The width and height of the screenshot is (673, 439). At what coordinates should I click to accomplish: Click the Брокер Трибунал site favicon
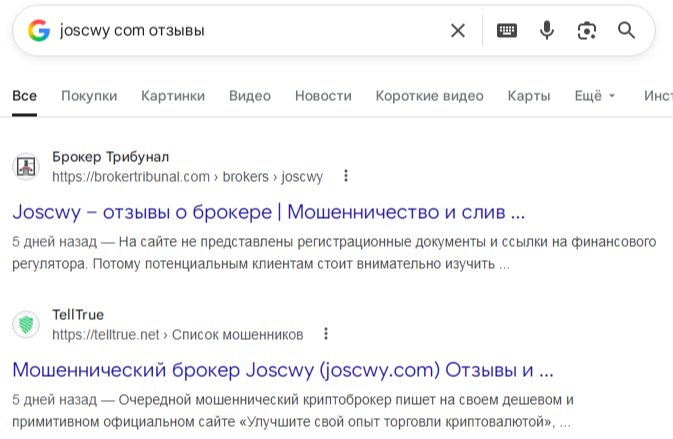(27, 167)
